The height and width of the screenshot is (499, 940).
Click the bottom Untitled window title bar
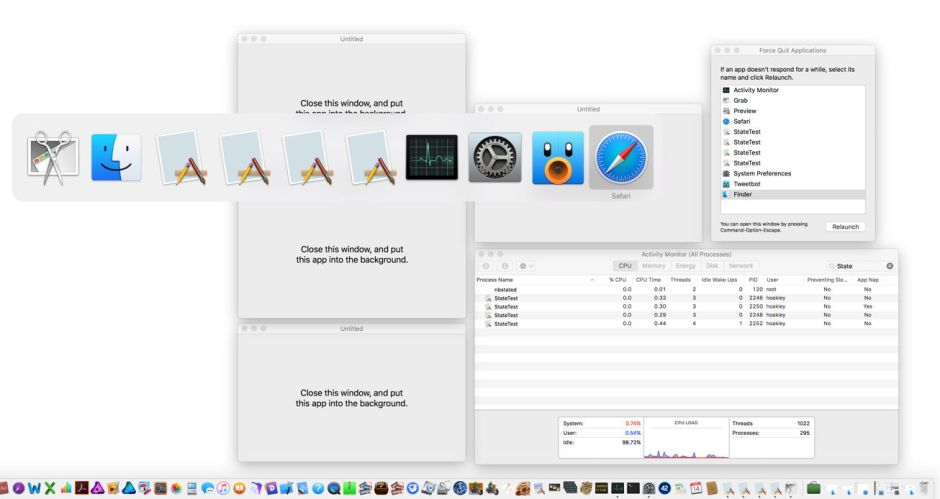pyautogui.click(x=351, y=329)
